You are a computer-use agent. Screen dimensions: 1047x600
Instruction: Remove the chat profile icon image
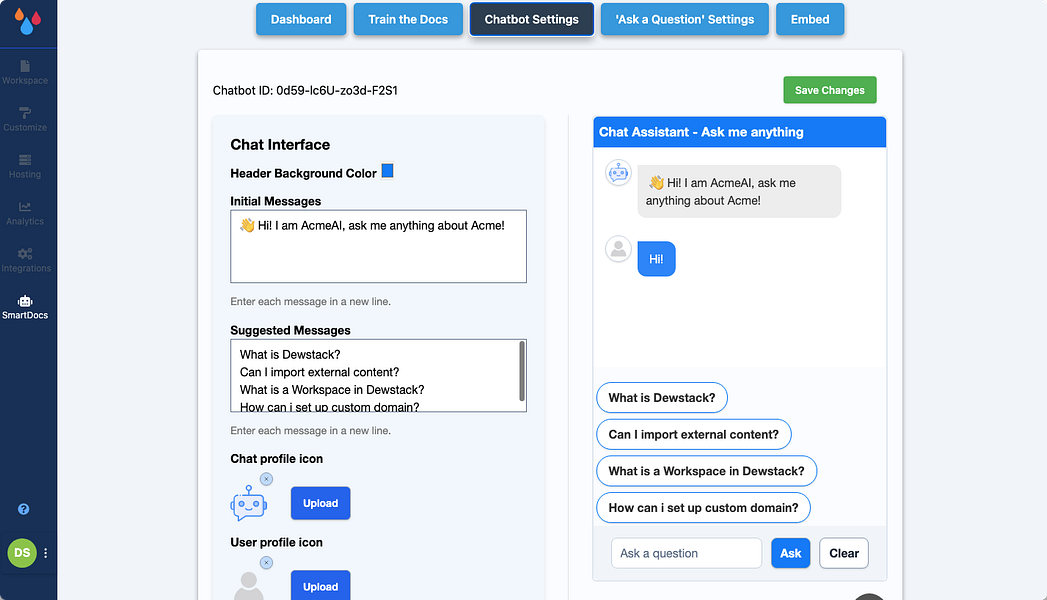266,479
